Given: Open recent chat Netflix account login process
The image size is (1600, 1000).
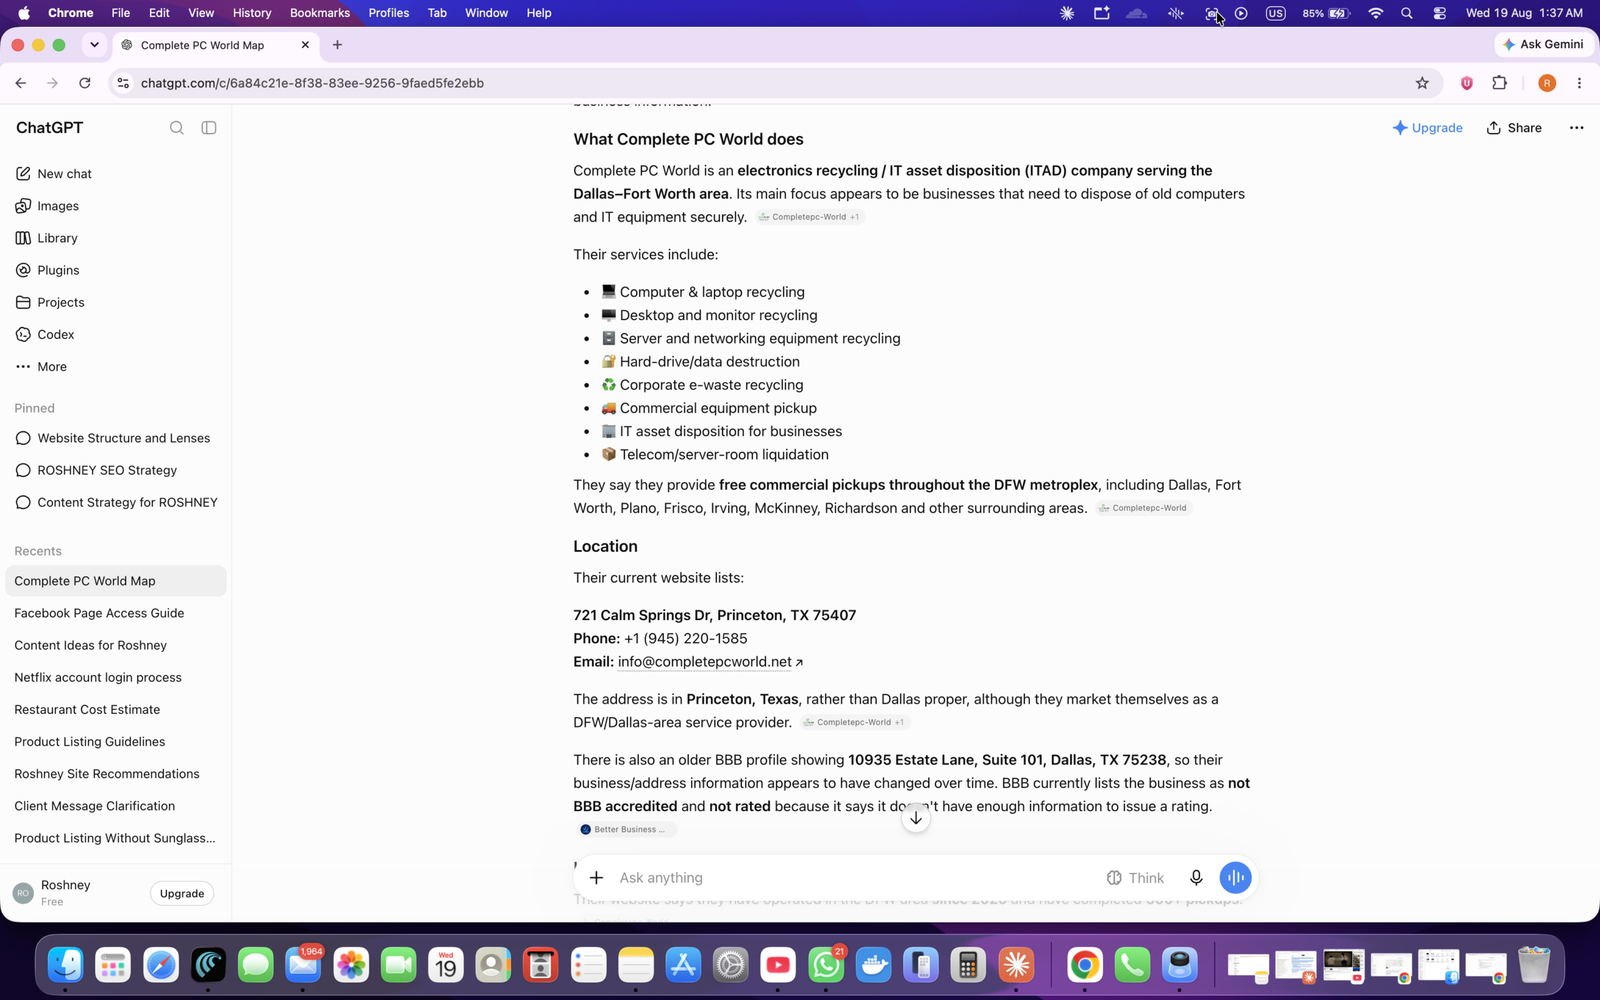Looking at the screenshot, I should click(115, 677).
